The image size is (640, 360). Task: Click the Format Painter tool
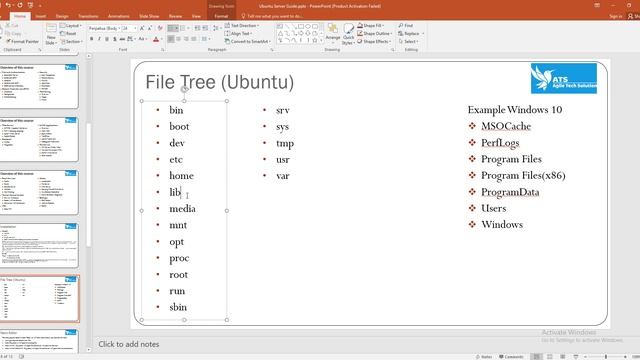click(23, 42)
